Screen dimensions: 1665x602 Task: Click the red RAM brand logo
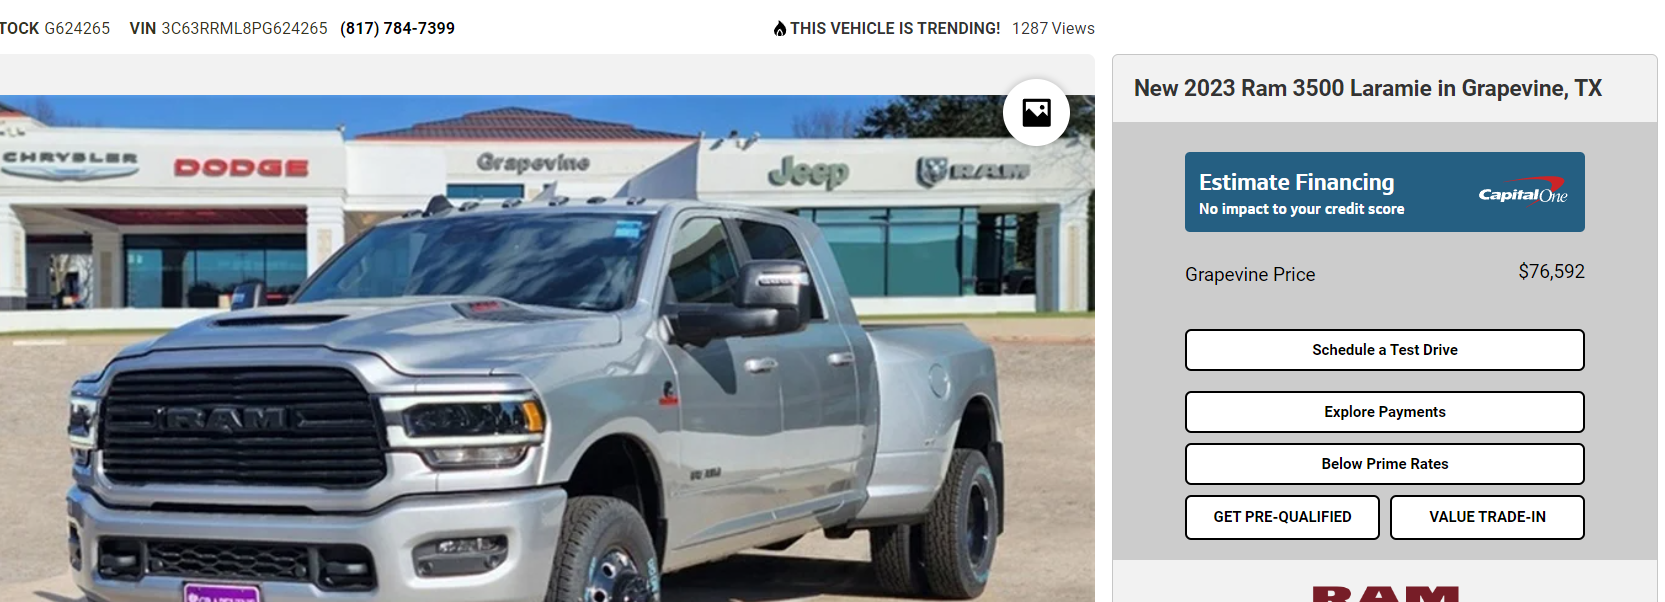click(1385, 594)
